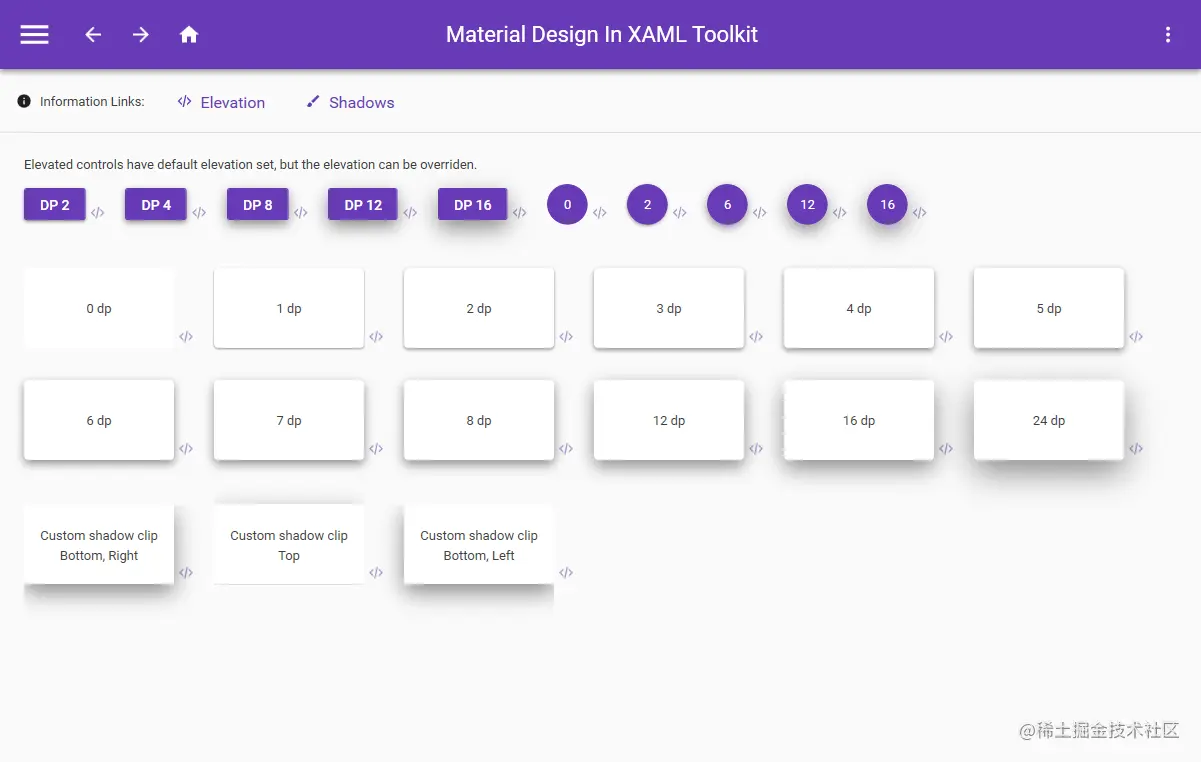Show code for the 3 dp card

pos(756,337)
